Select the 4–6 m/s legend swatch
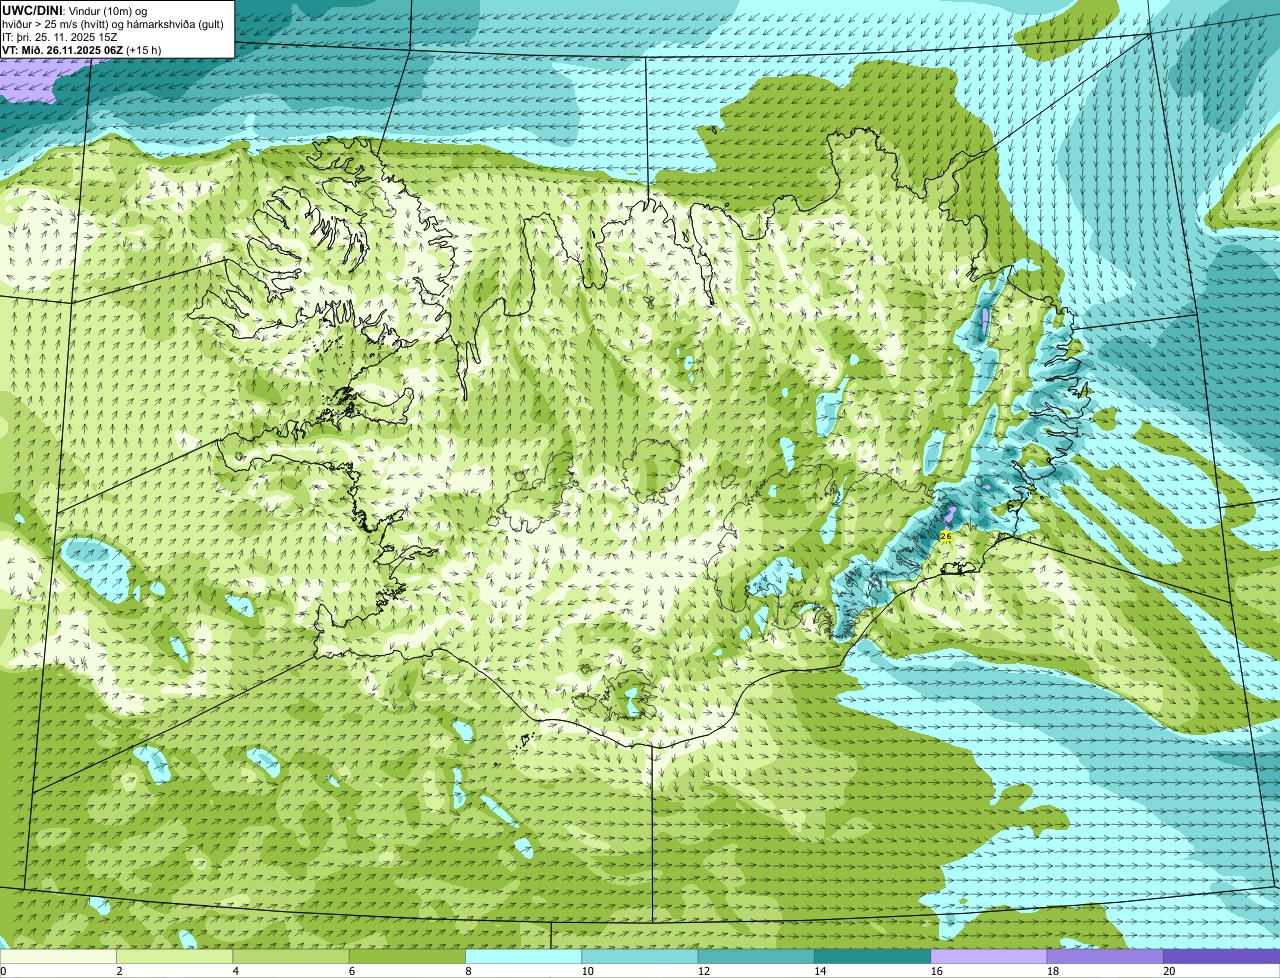This screenshot has height=978, width=1280. click(291, 956)
